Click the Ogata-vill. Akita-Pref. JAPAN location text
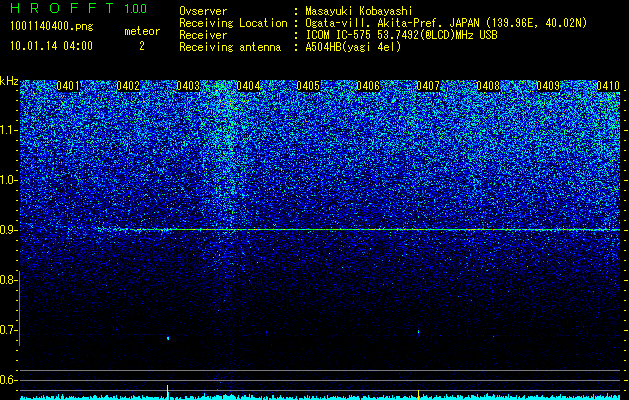629x400 pixels. [x=446, y=23]
